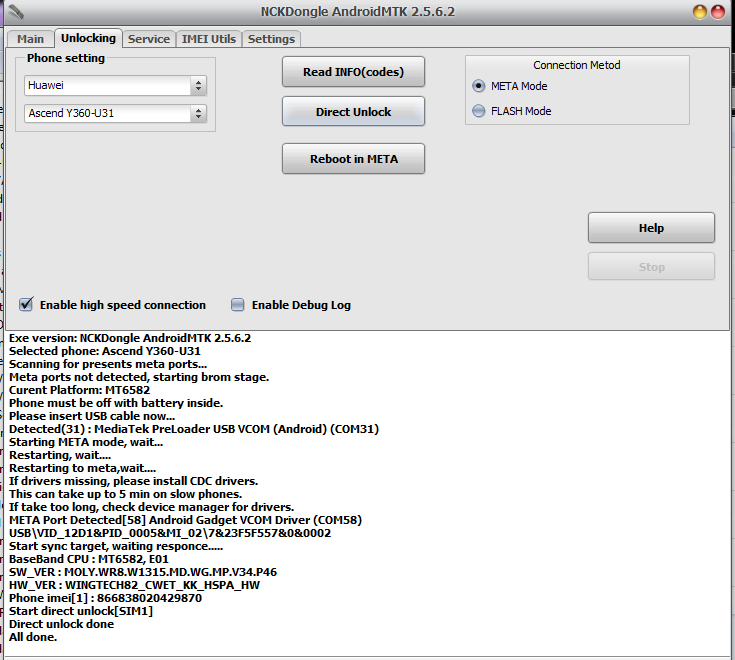The image size is (735, 660).
Task: Go to the IMEI Utils tab
Action: point(209,39)
